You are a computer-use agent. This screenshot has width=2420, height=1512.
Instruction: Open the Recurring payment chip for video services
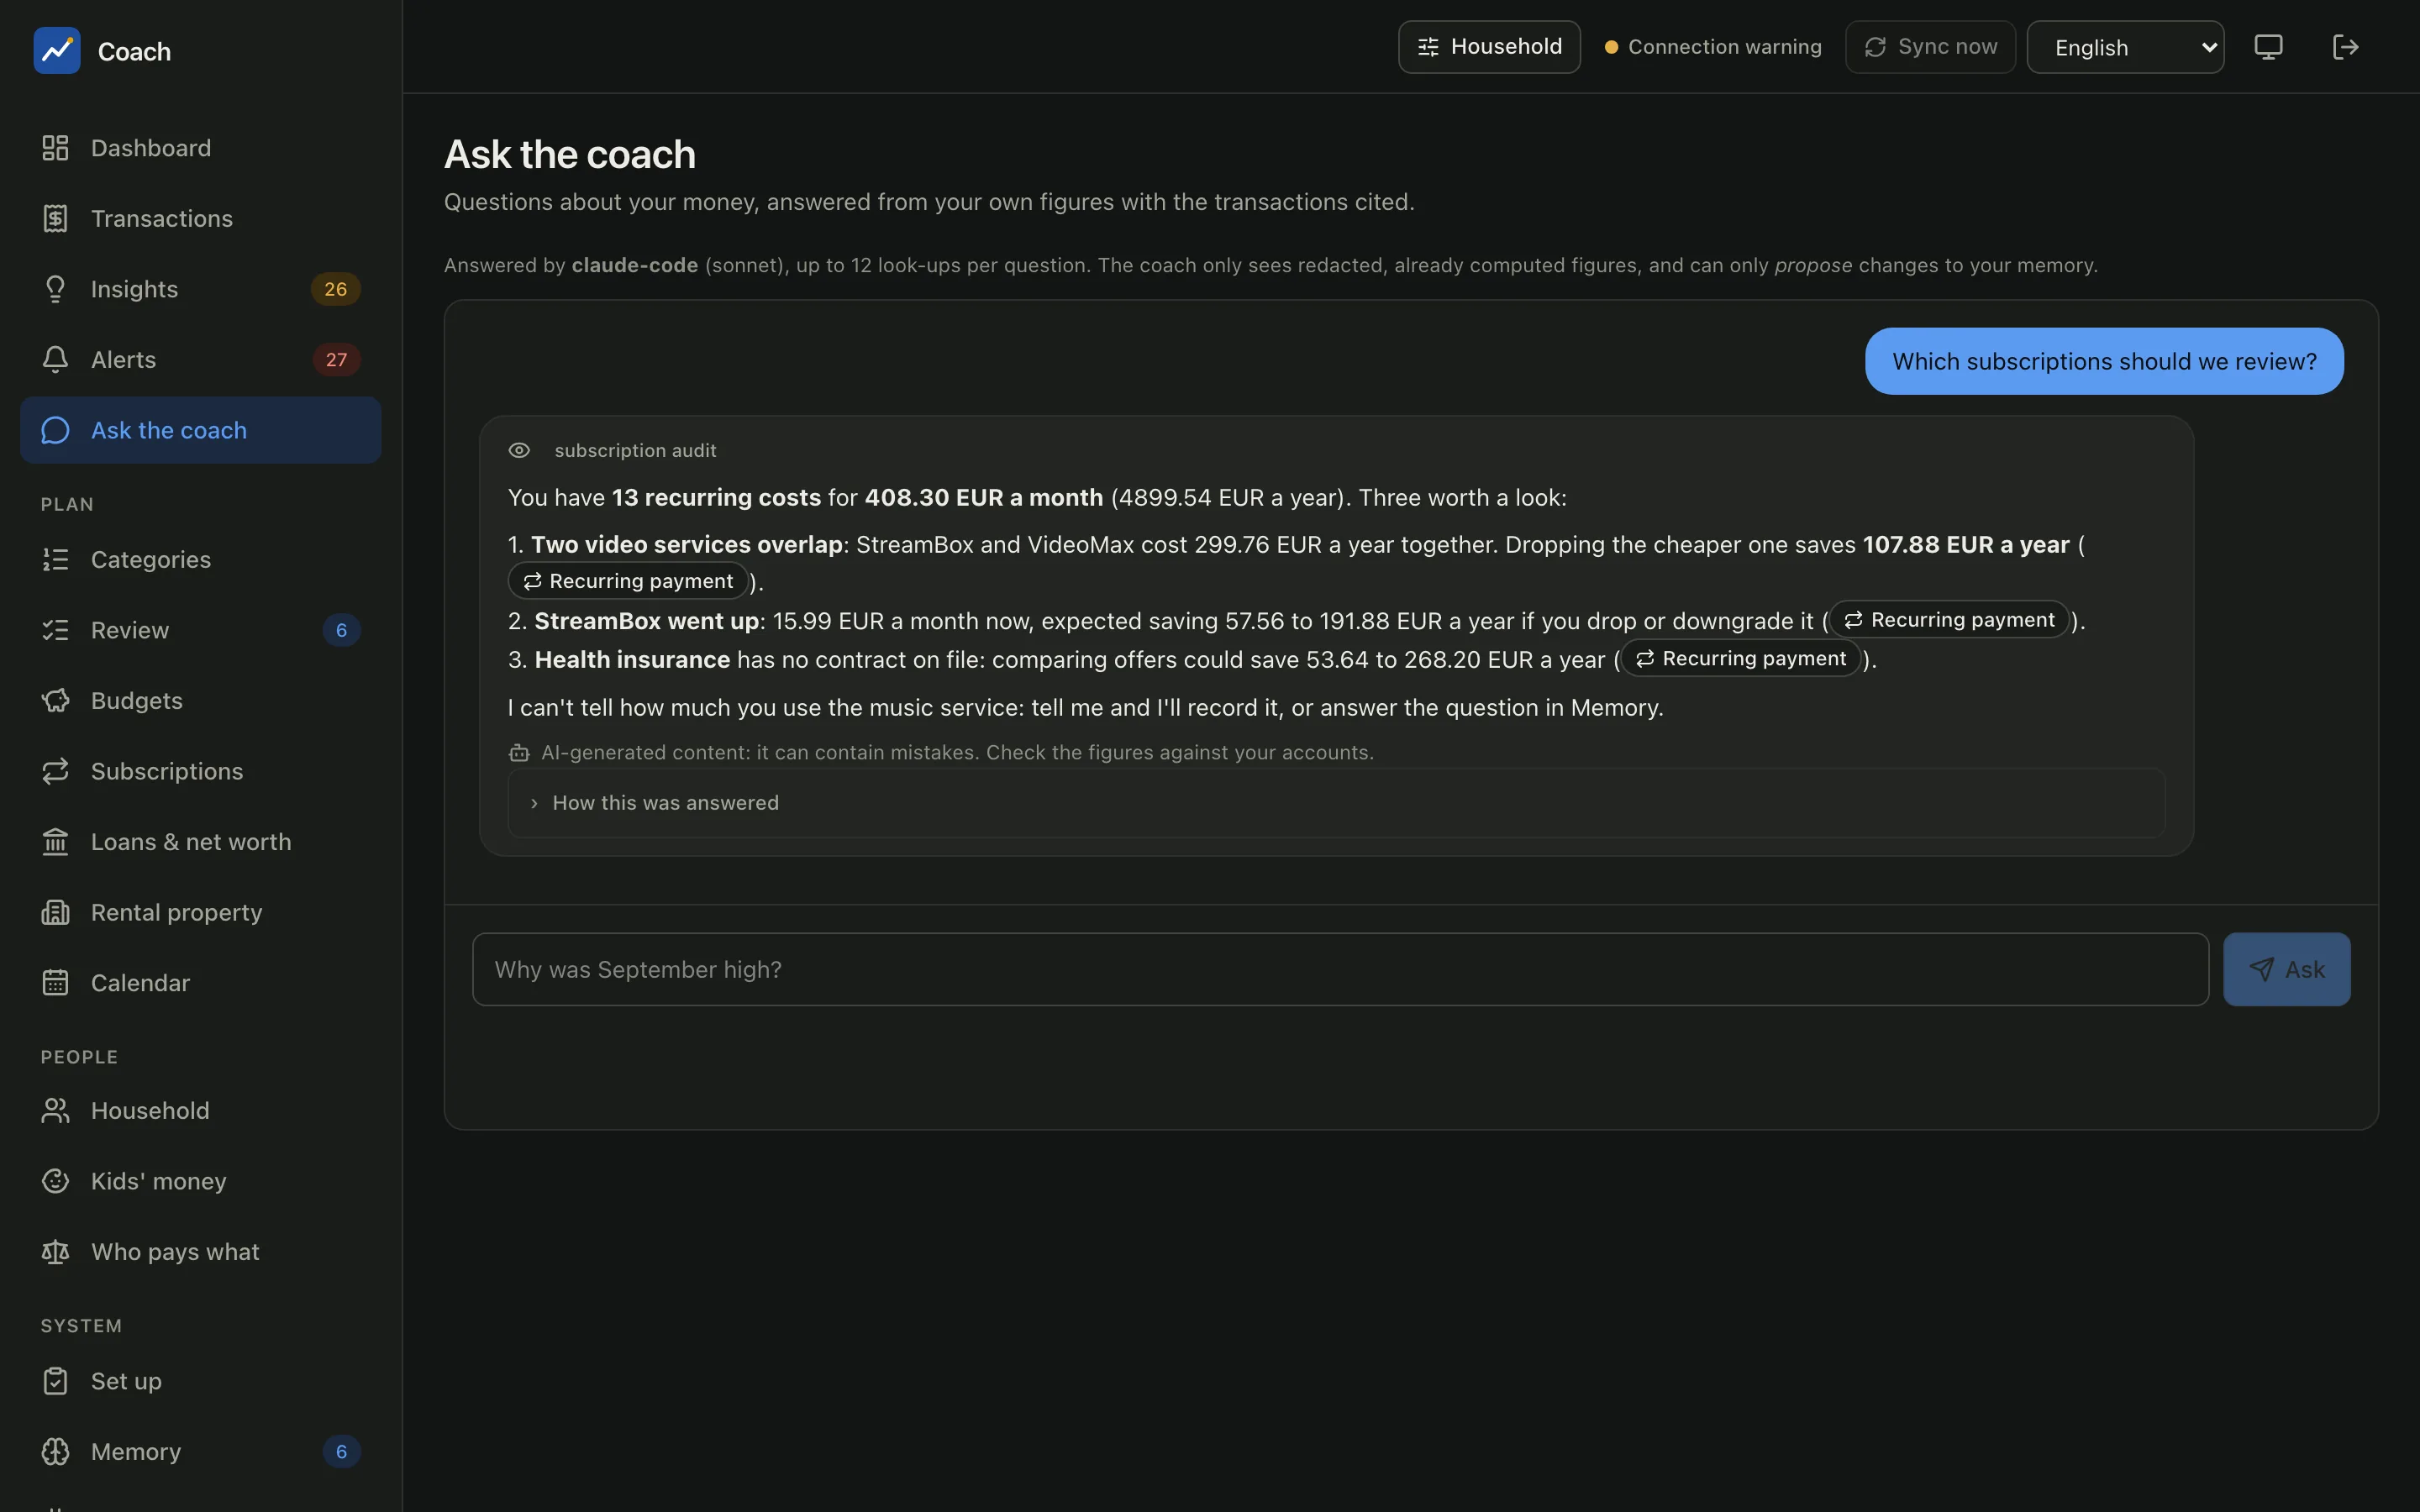628,581
